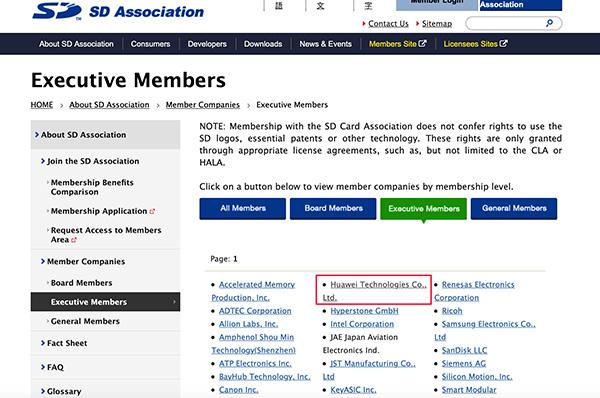The width and height of the screenshot is (600, 398).
Task: Open the Downloads menu
Action: pos(263,44)
